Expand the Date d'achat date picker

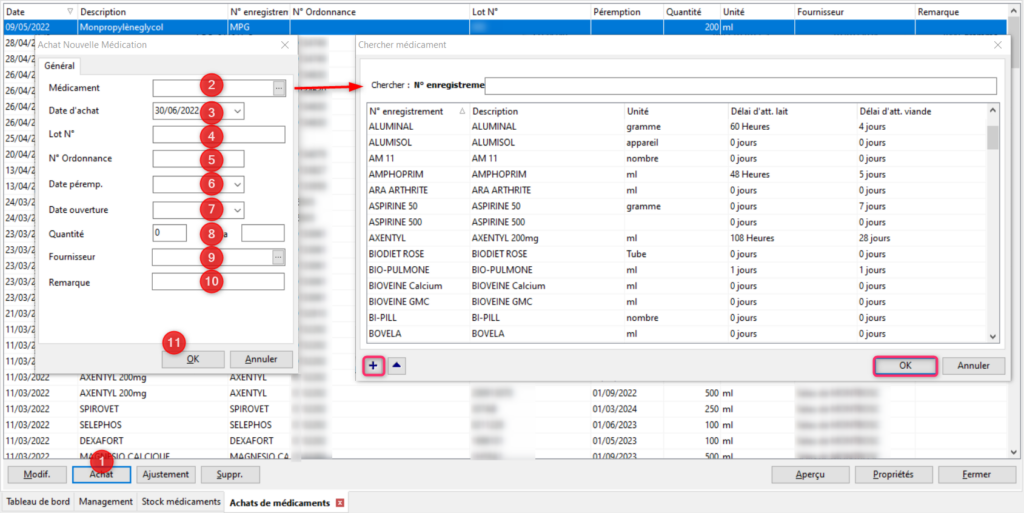pos(237,111)
